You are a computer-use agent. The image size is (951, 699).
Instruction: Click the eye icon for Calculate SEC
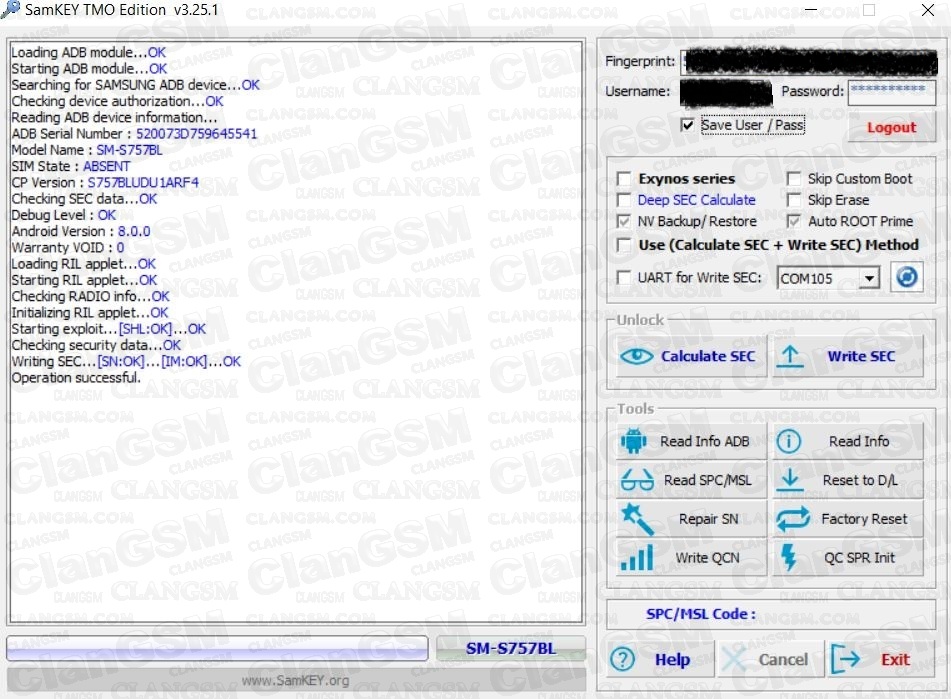pyautogui.click(x=637, y=356)
